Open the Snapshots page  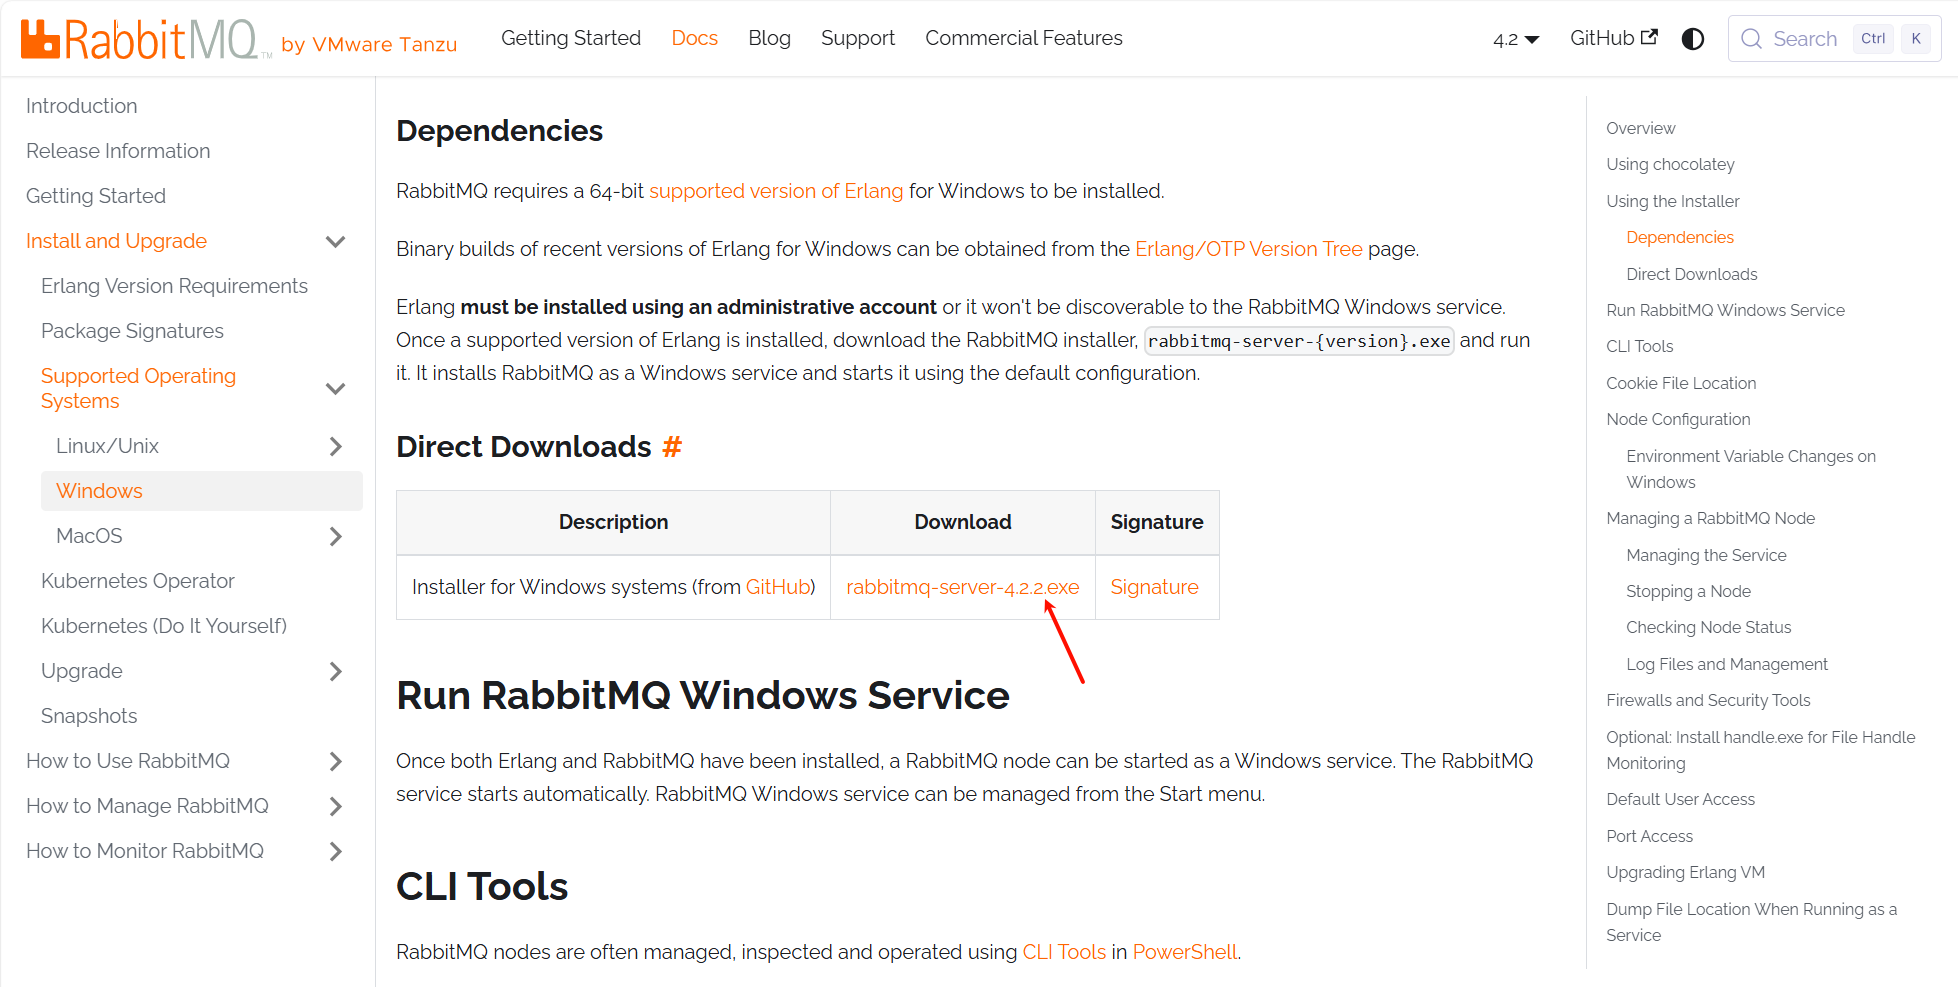click(x=89, y=716)
